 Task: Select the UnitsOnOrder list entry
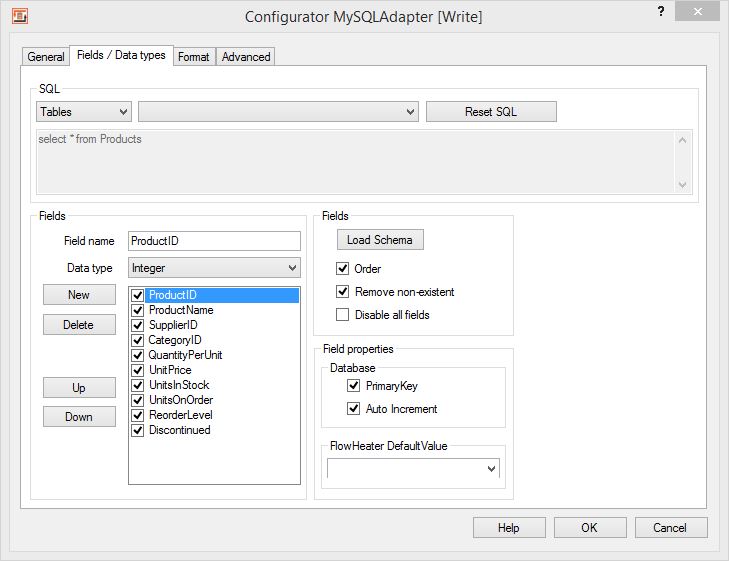point(181,400)
